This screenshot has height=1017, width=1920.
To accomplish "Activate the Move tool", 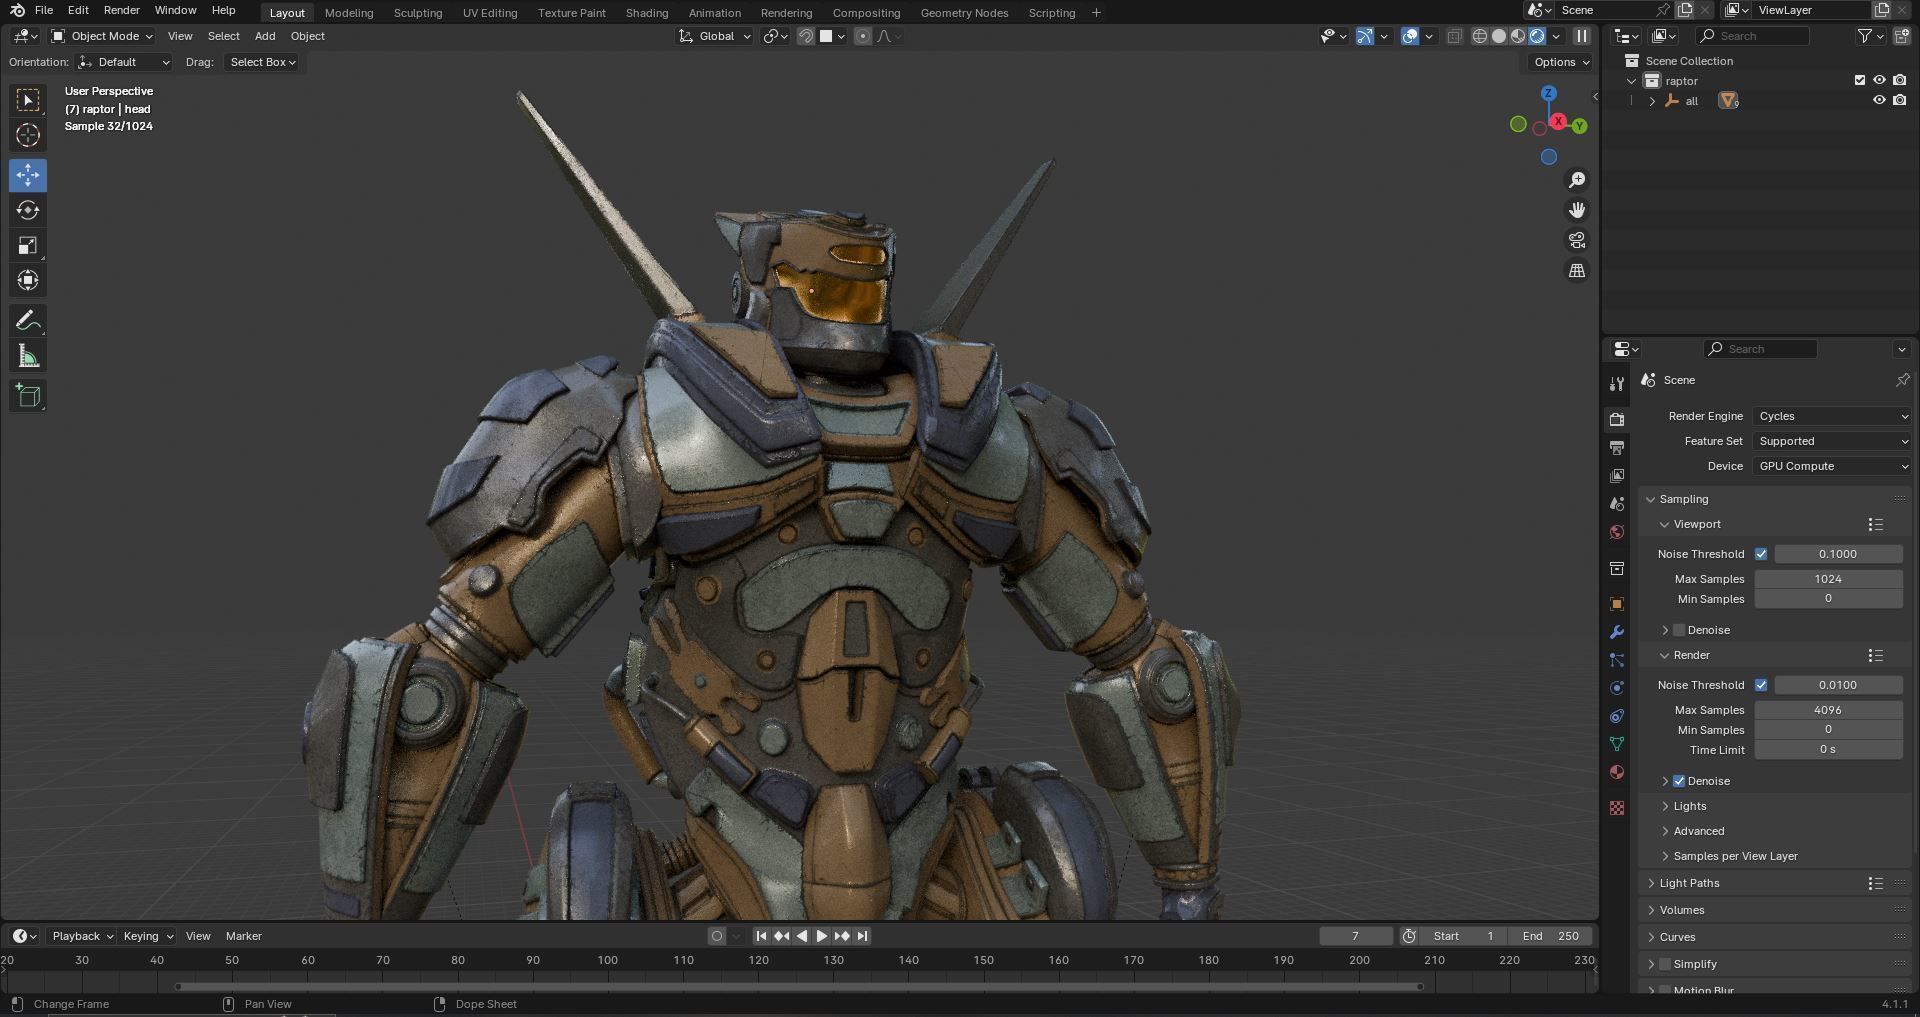I will point(28,175).
